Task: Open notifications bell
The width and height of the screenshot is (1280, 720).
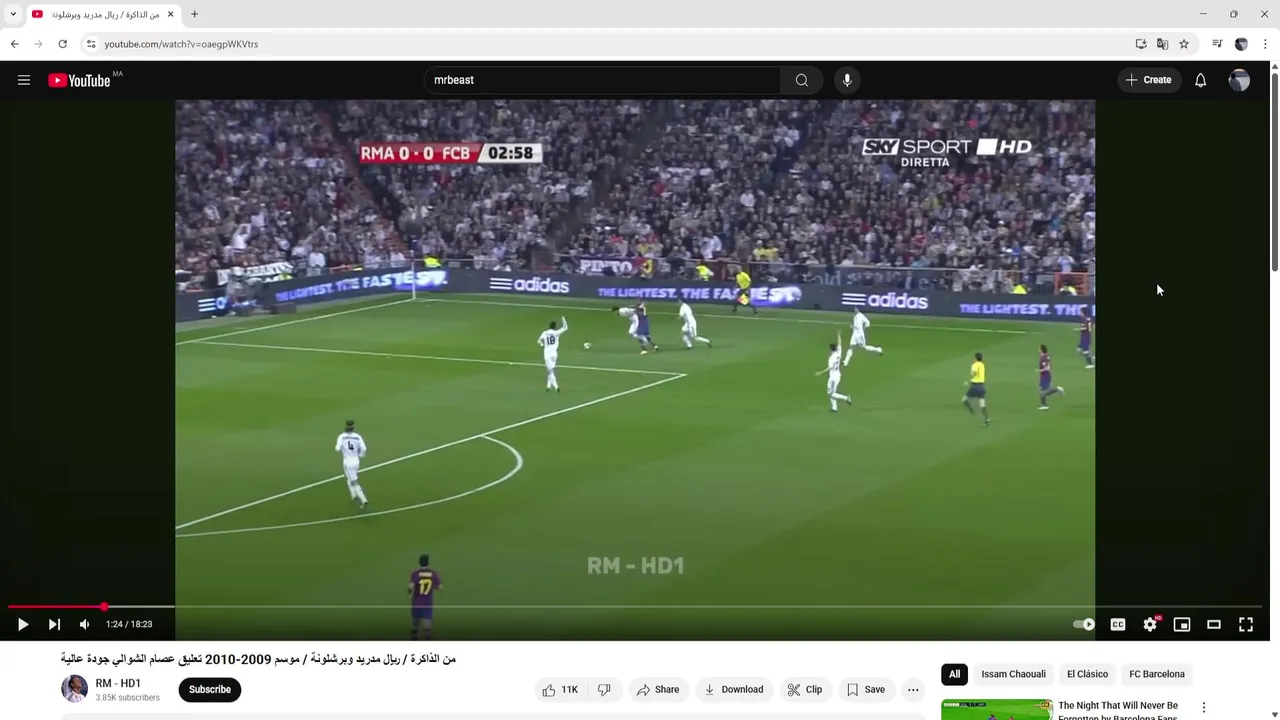Action: coord(1201,80)
